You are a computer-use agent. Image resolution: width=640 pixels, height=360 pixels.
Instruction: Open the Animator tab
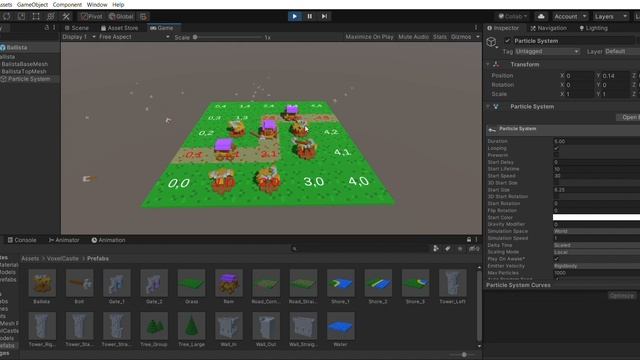64,240
